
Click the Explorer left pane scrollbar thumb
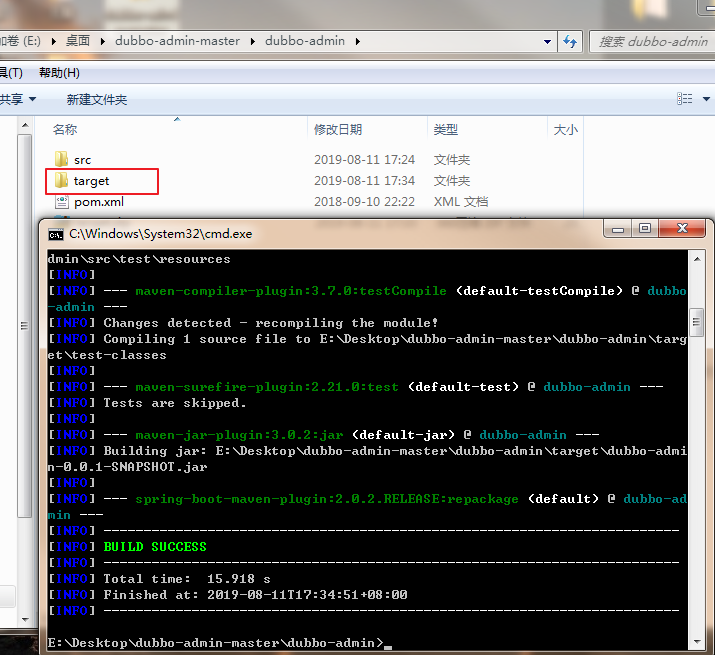[25, 326]
